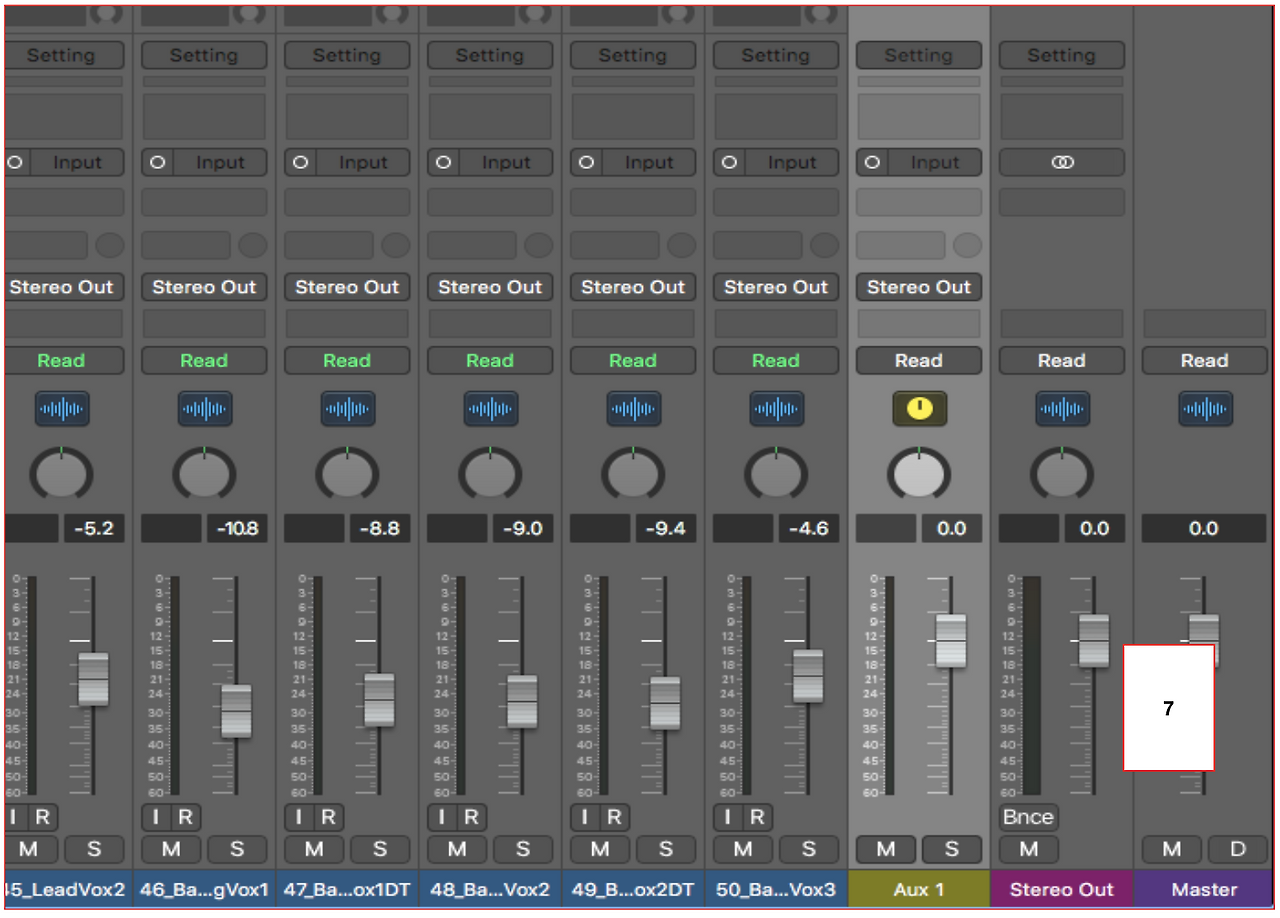Mute the 46_Ba...gVox1 channel
The width and height of the screenshot is (1280, 918).
click(x=171, y=849)
